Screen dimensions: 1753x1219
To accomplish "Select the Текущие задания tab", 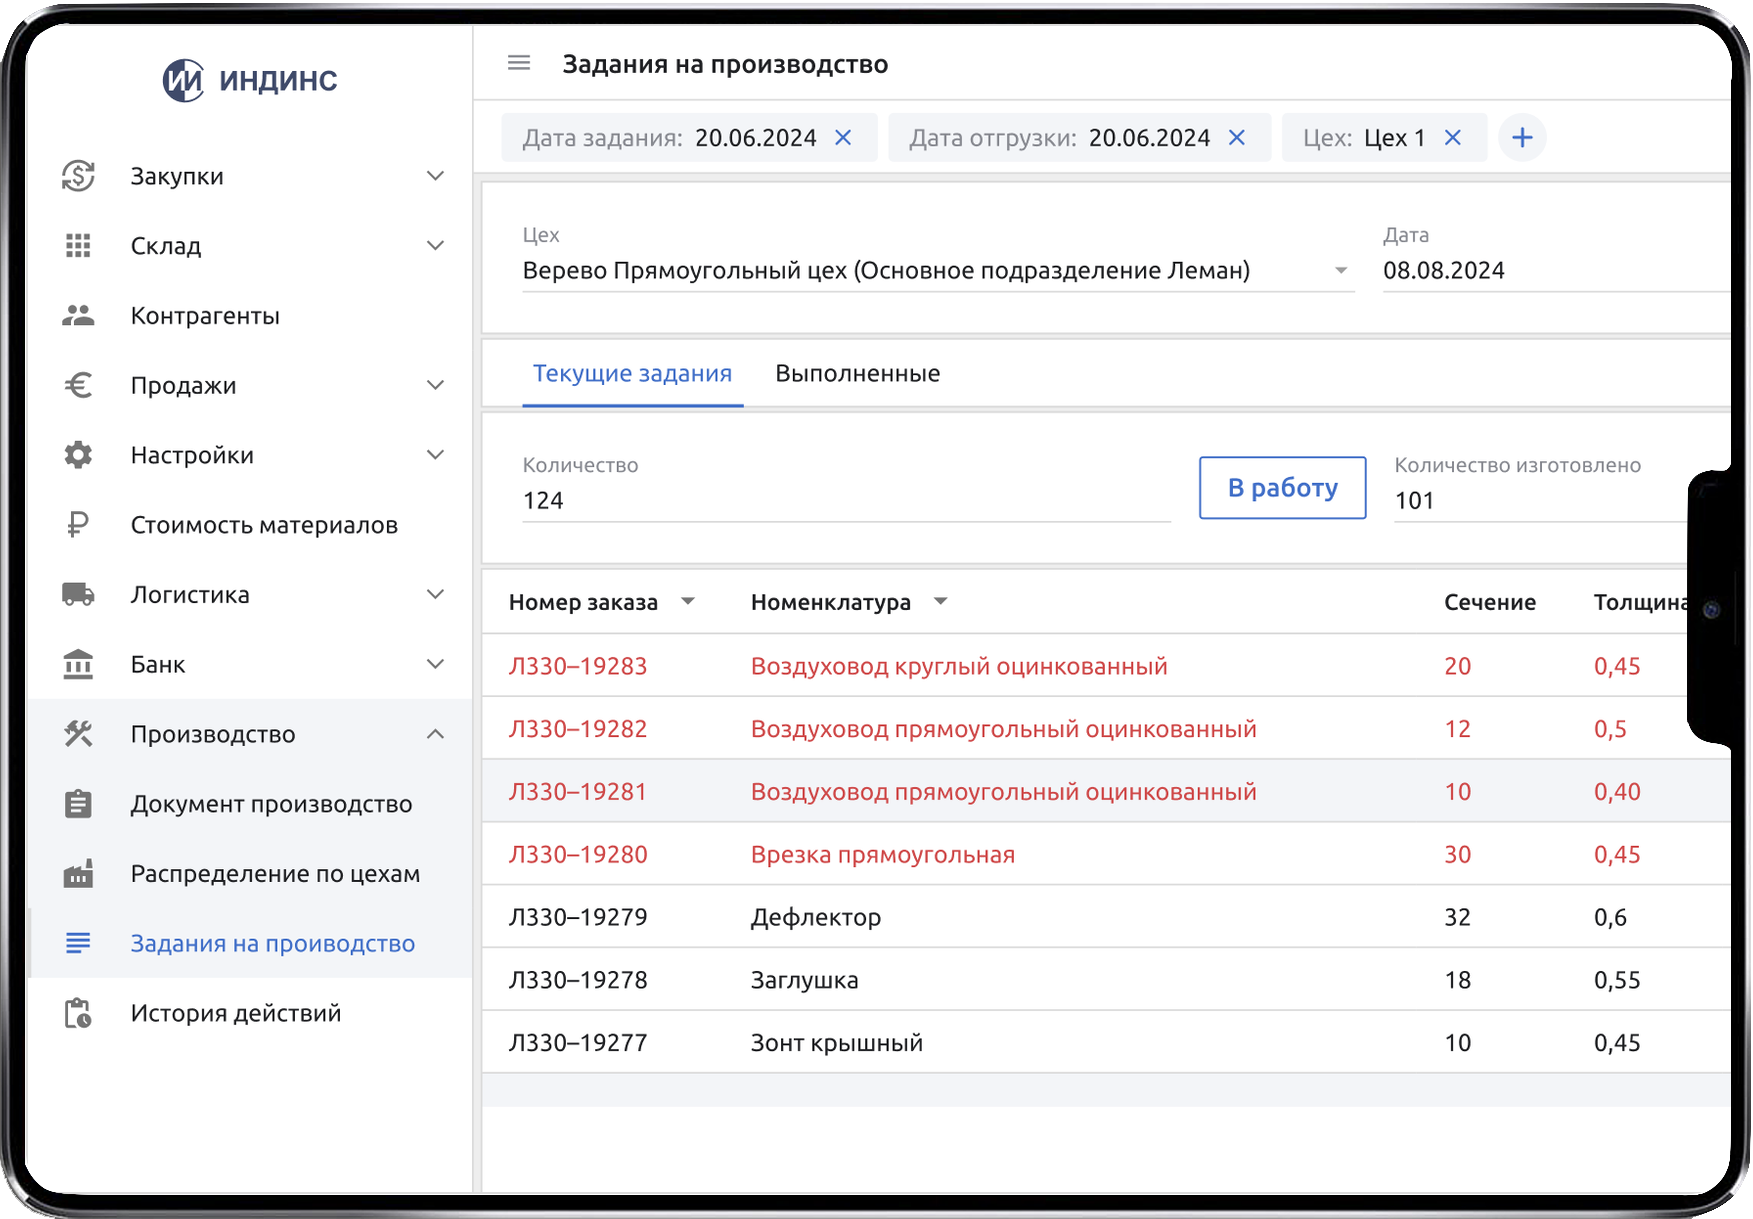I will (632, 373).
